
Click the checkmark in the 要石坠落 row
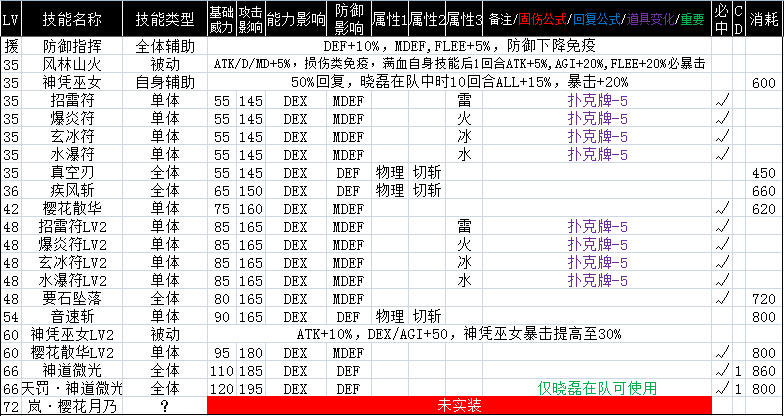[x=722, y=298]
